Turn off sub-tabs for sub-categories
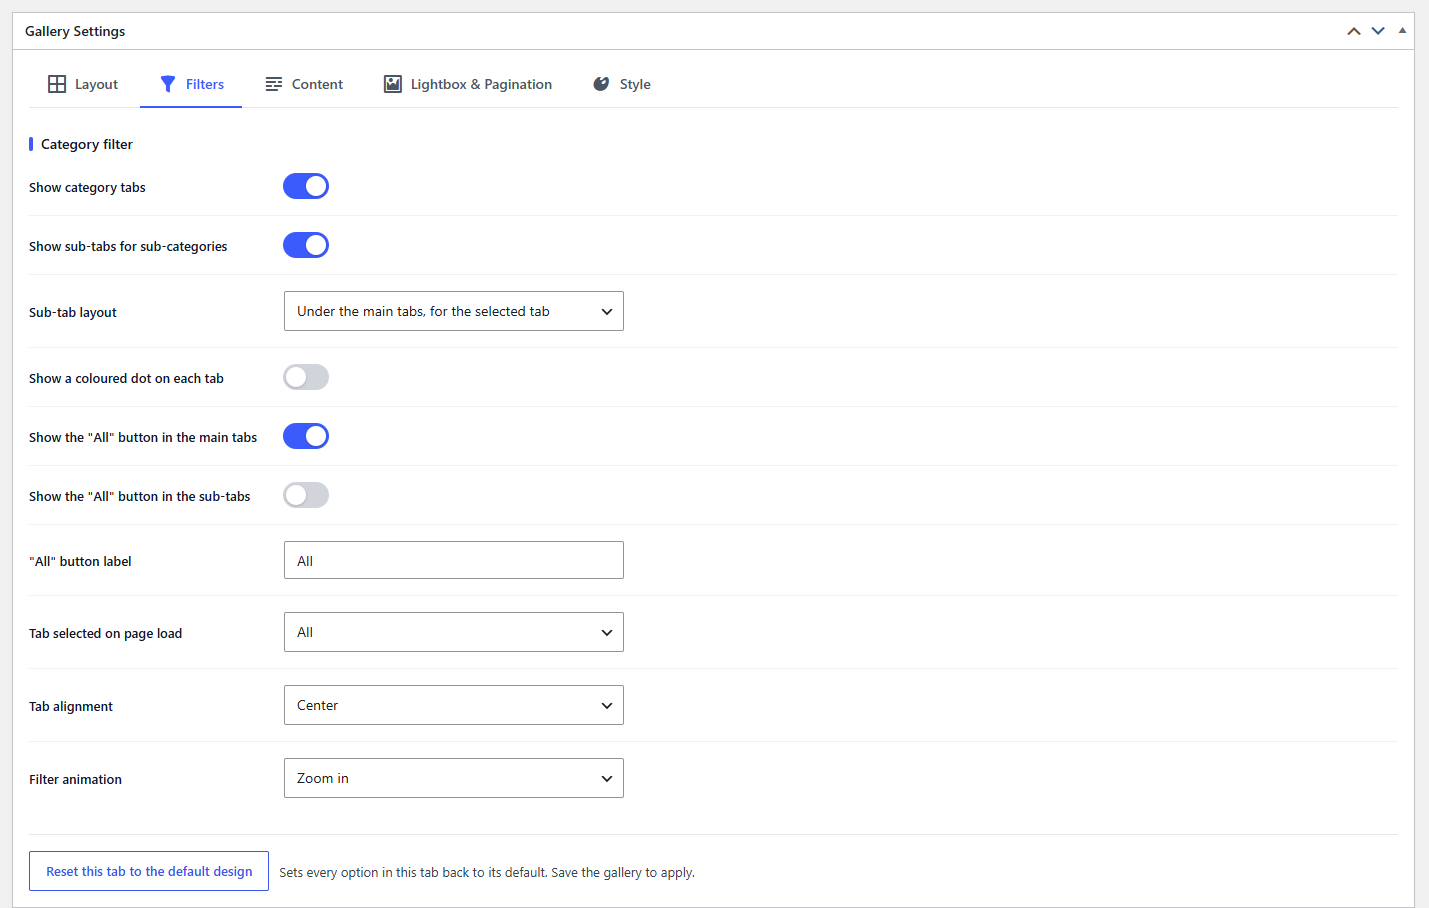The width and height of the screenshot is (1429, 908). coord(306,245)
